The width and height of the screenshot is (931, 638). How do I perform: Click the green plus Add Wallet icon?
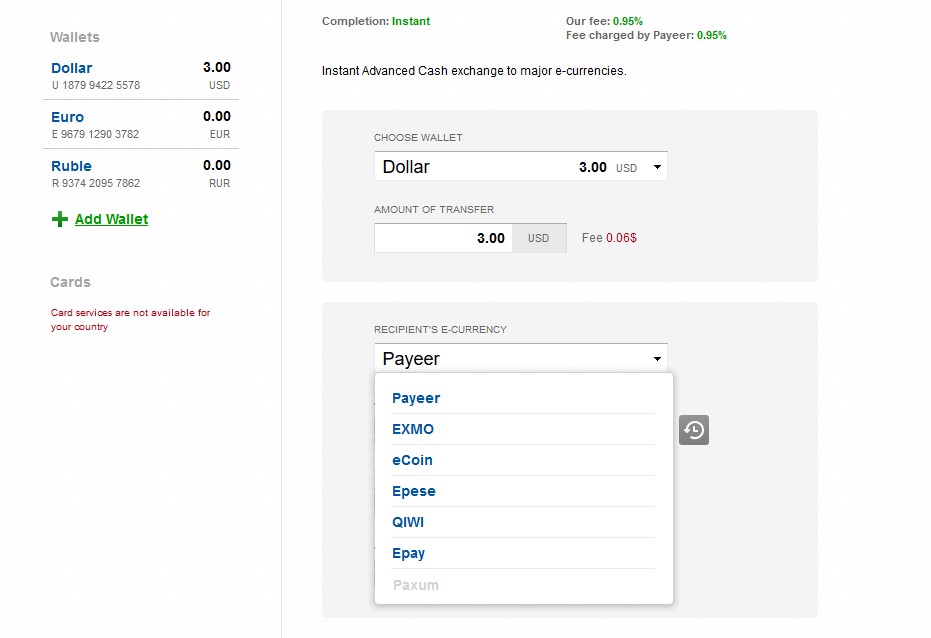pyautogui.click(x=60, y=219)
